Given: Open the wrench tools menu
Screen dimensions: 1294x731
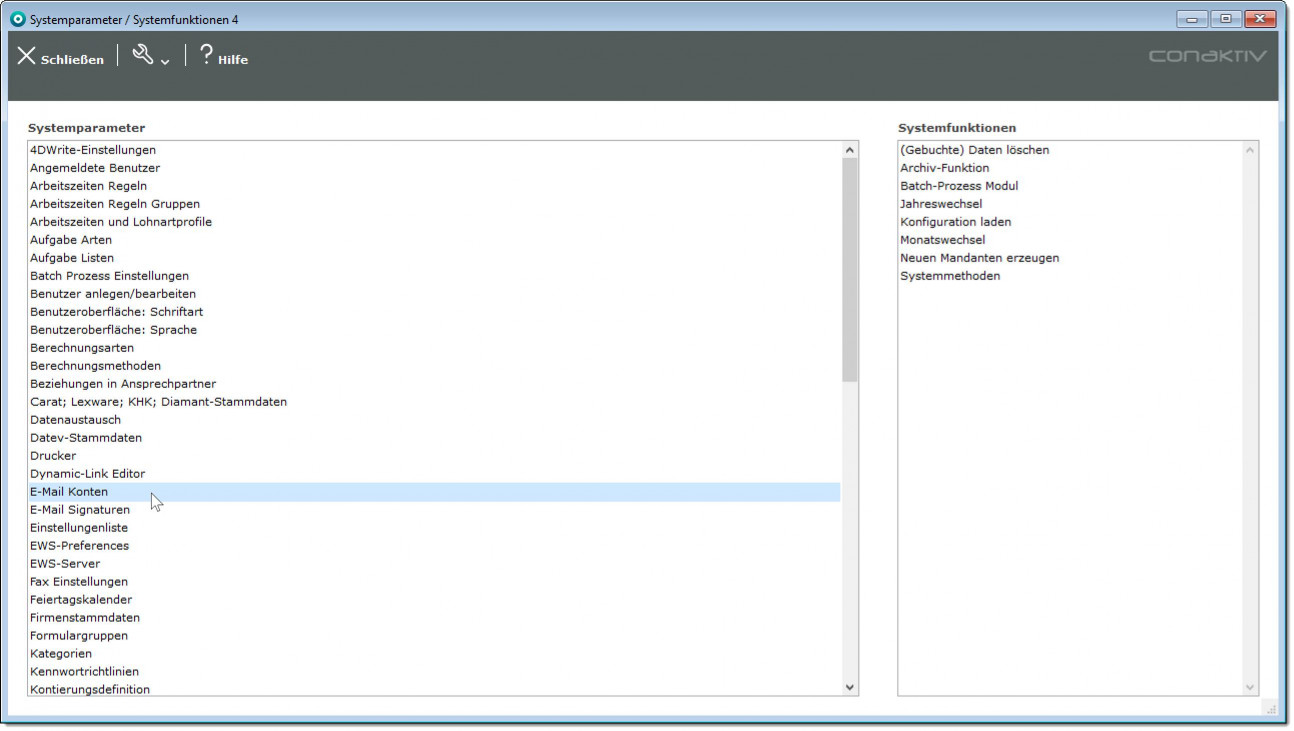Looking at the screenshot, I should (x=144, y=56).
